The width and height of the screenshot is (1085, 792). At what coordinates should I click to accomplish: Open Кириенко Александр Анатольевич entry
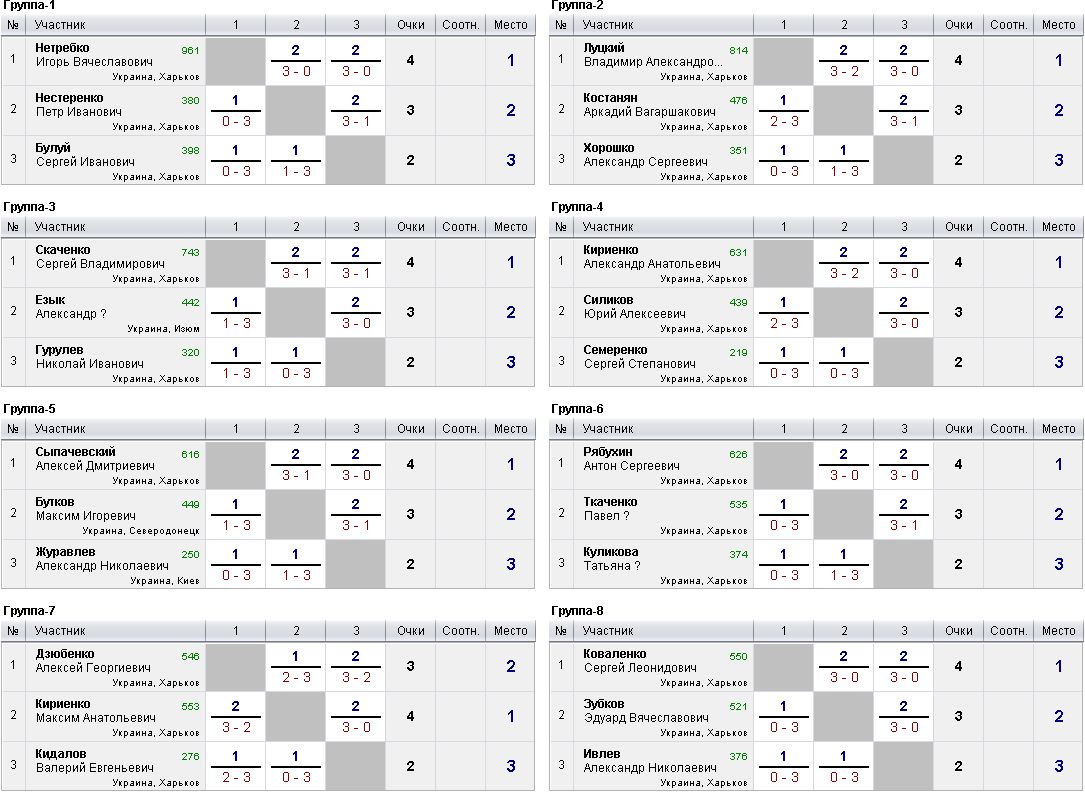[651, 257]
